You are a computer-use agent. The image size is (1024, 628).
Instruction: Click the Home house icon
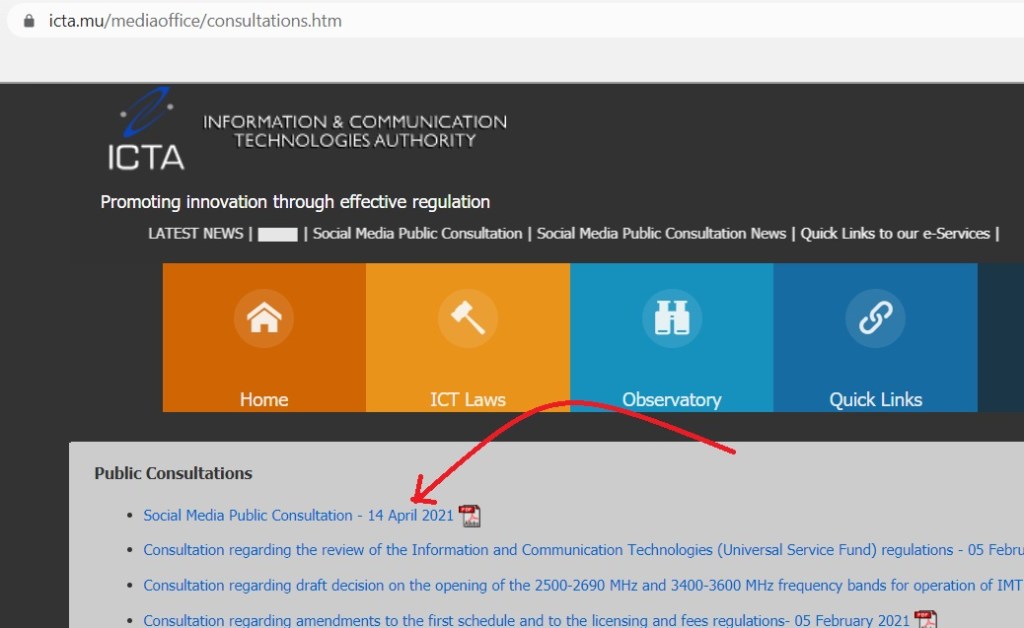pos(264,319)
